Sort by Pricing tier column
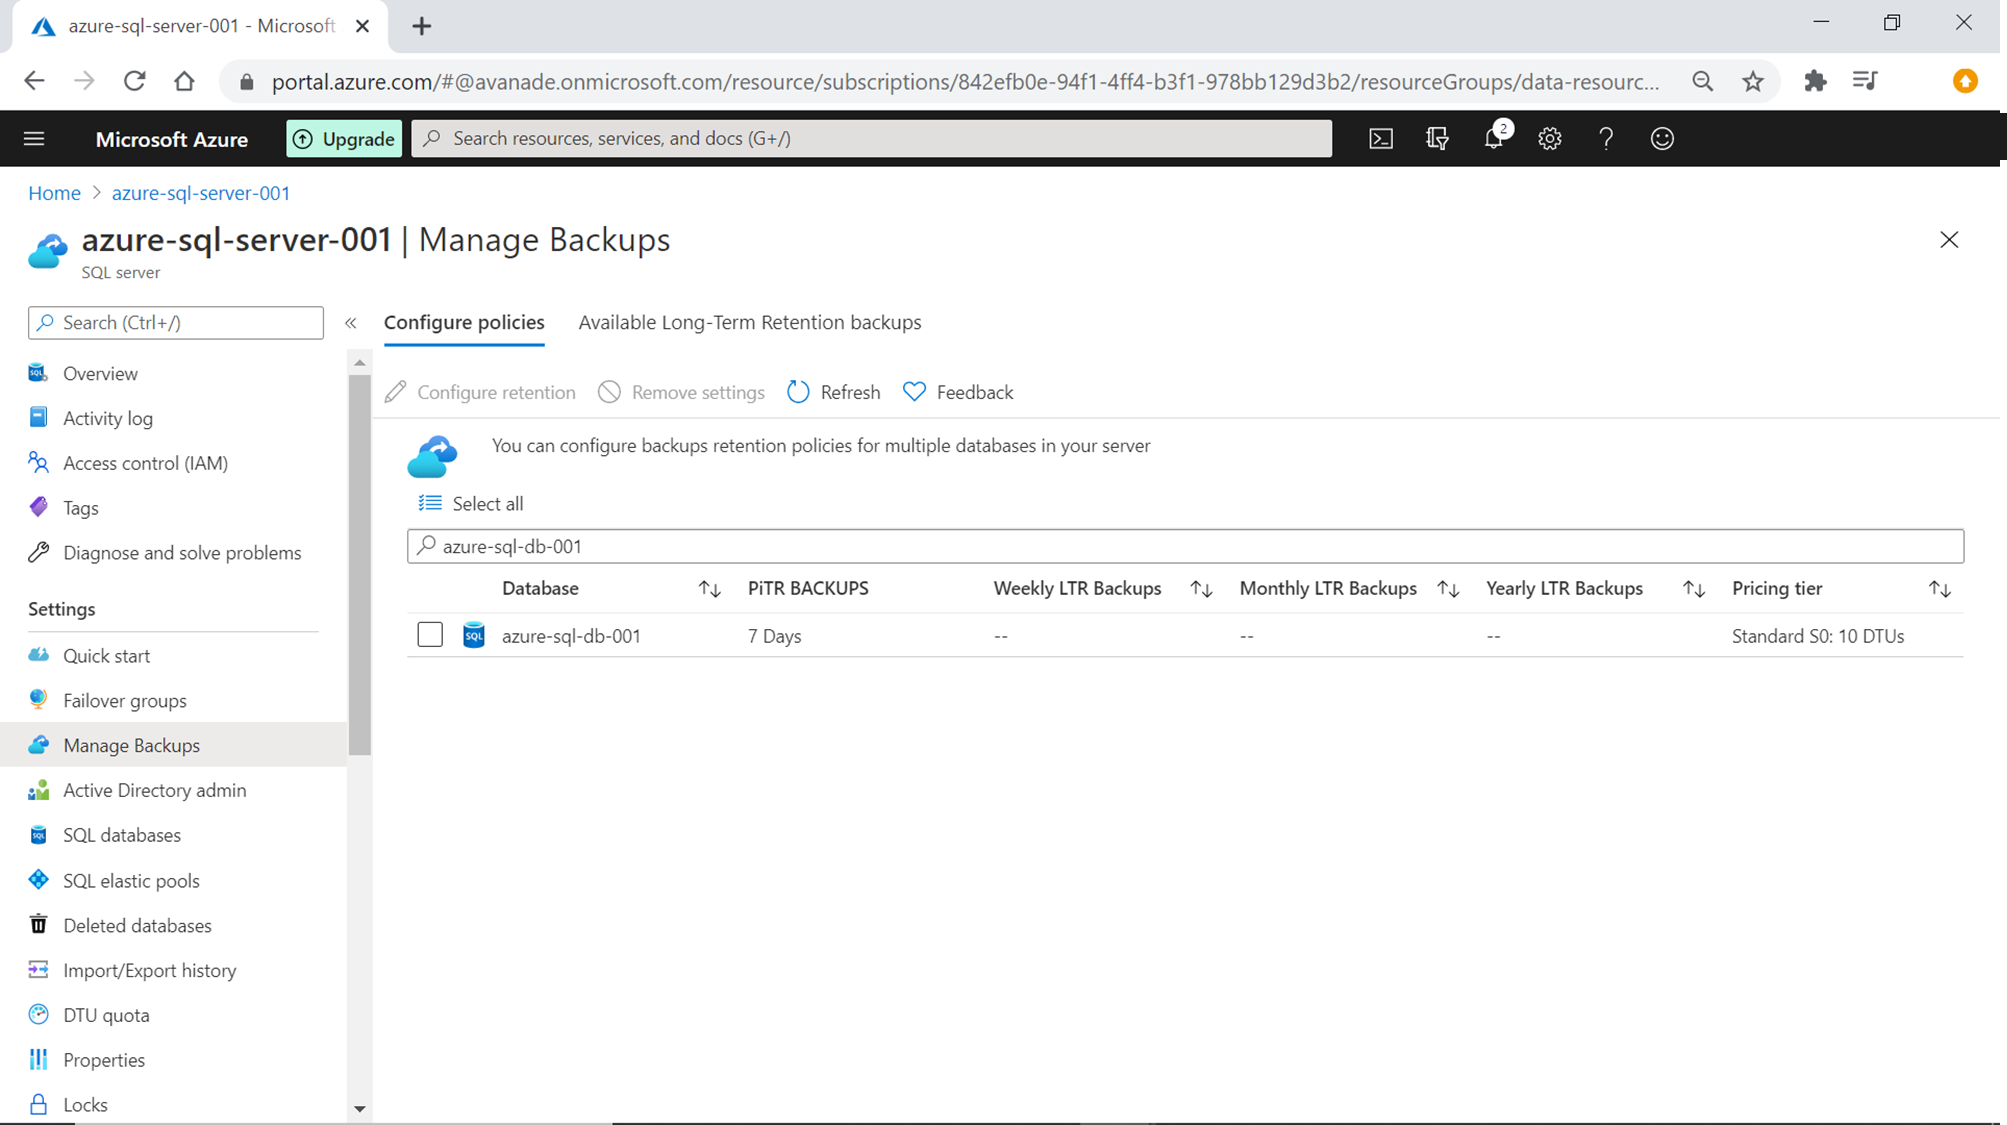Screen dimensions: 2007x1125 pos(1939,589)
